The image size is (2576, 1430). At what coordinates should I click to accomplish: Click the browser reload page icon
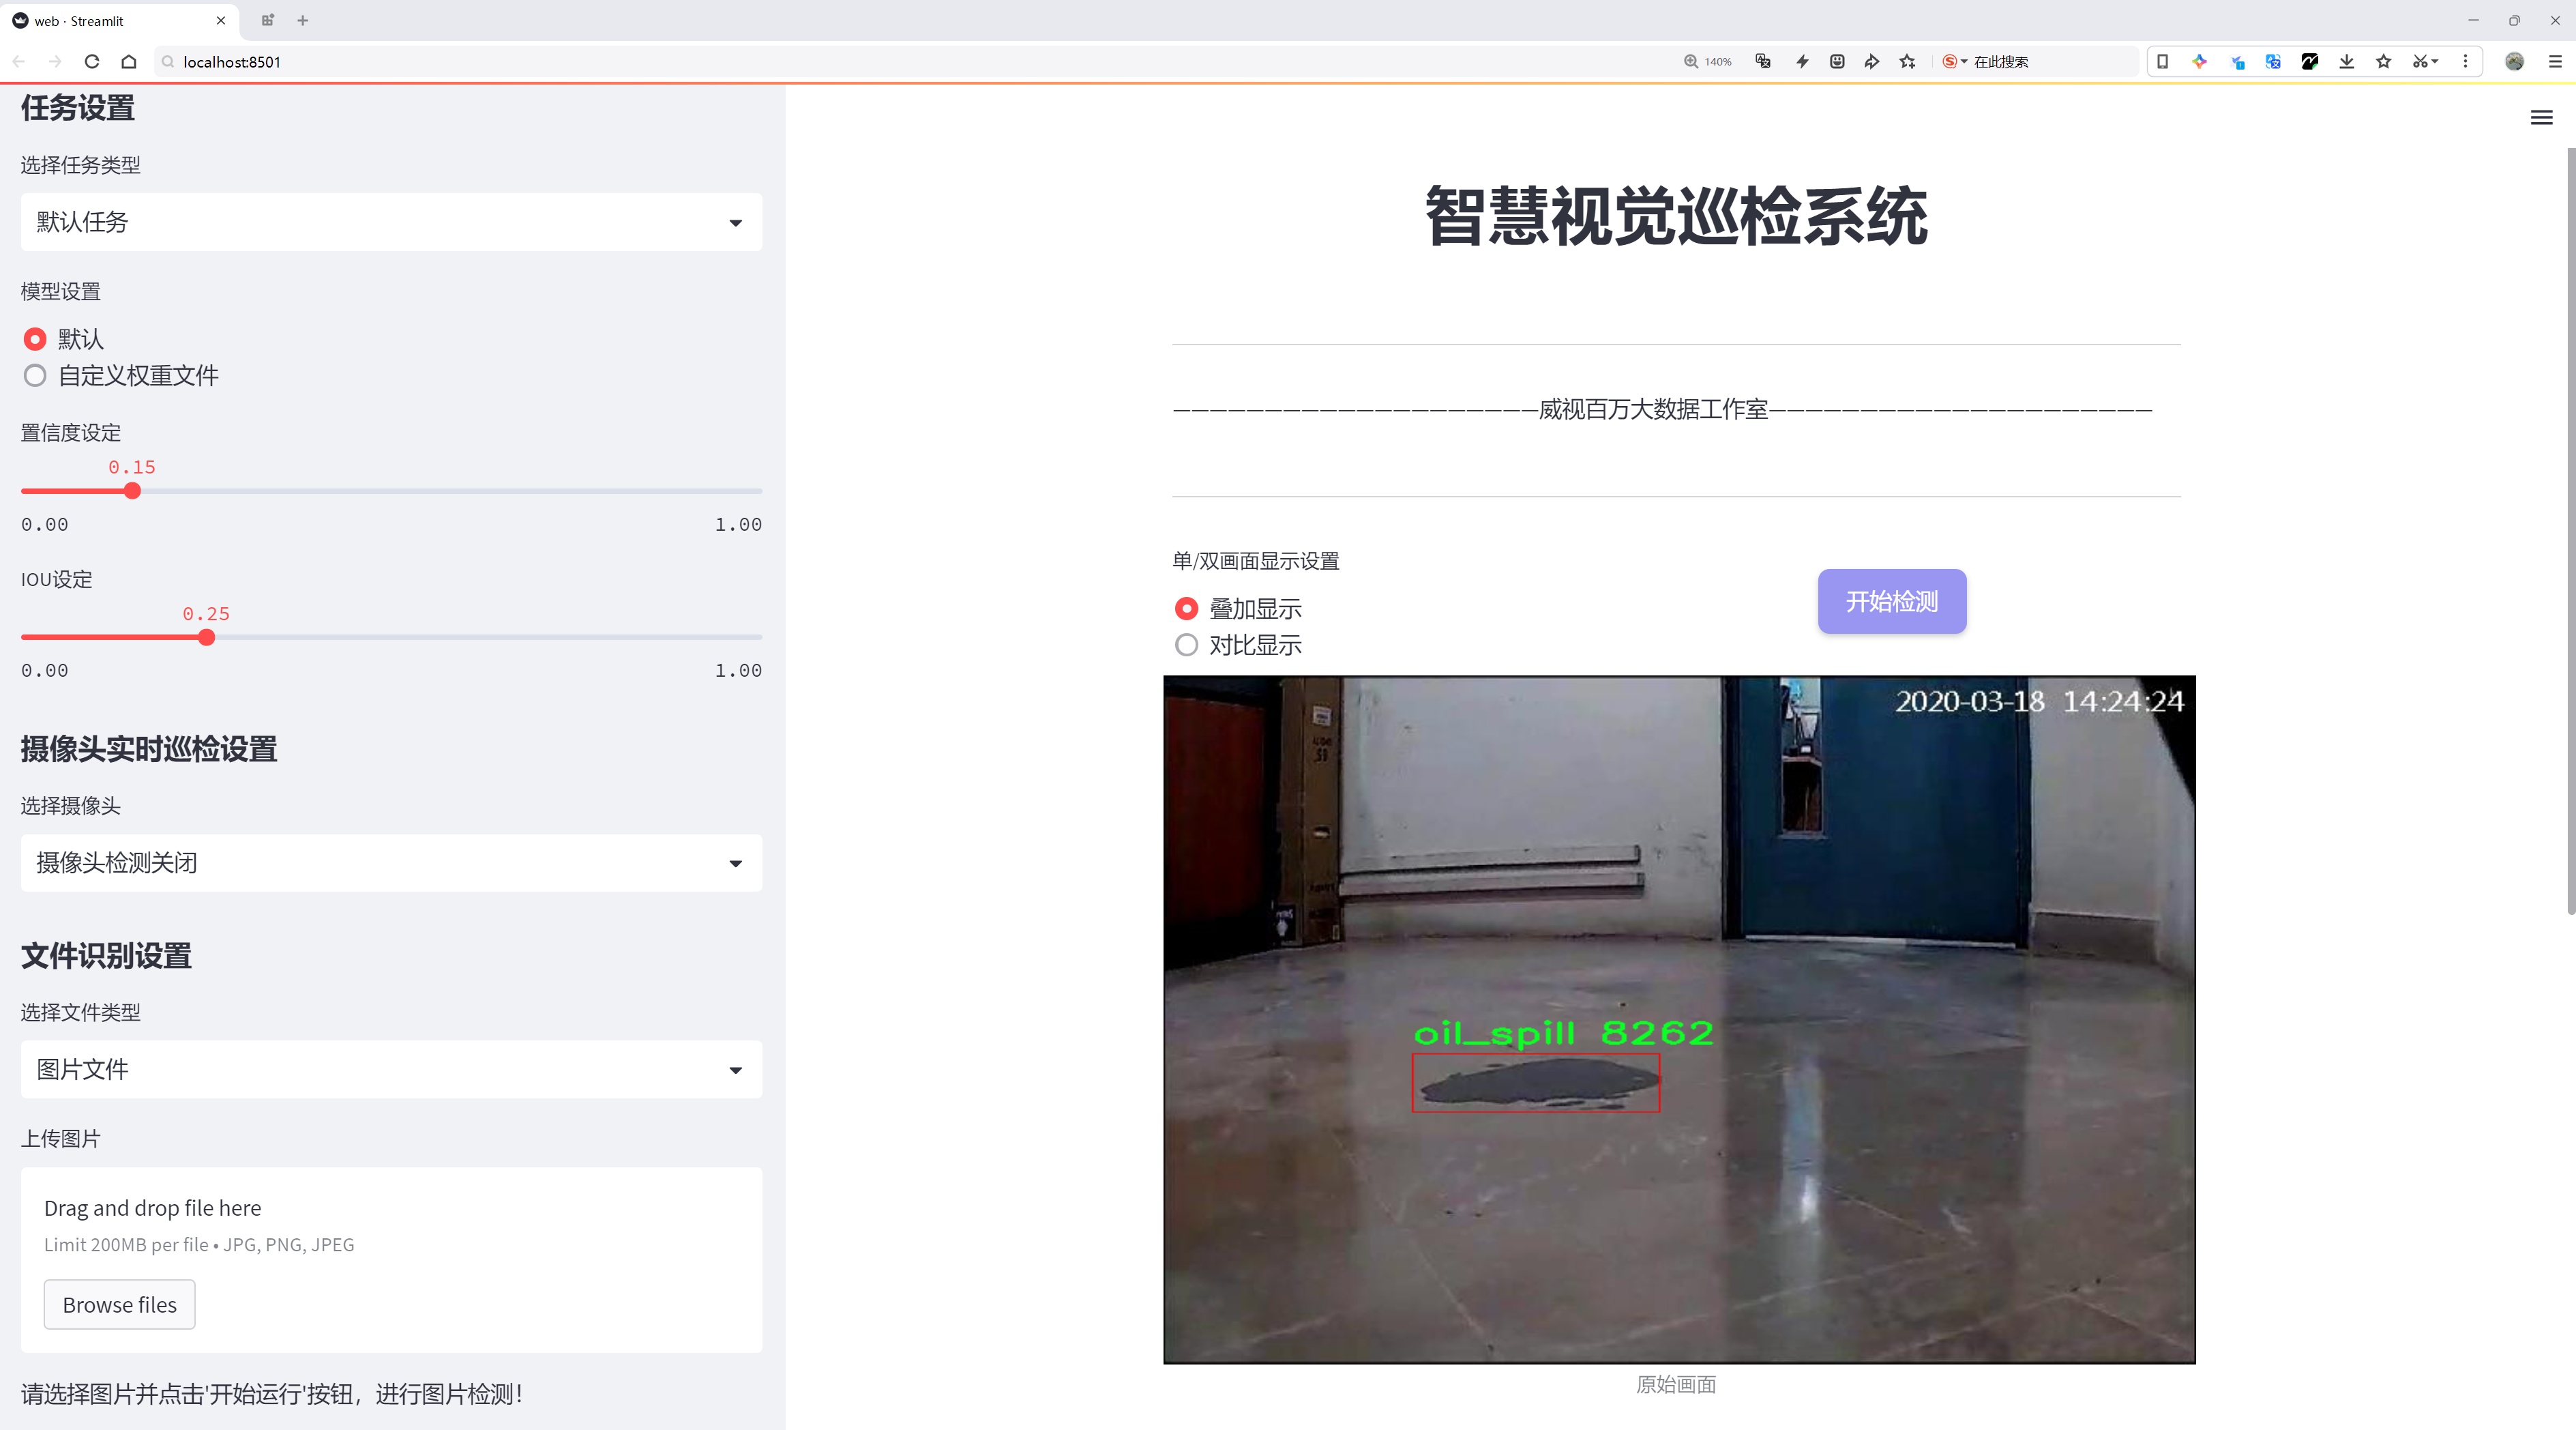92,62
